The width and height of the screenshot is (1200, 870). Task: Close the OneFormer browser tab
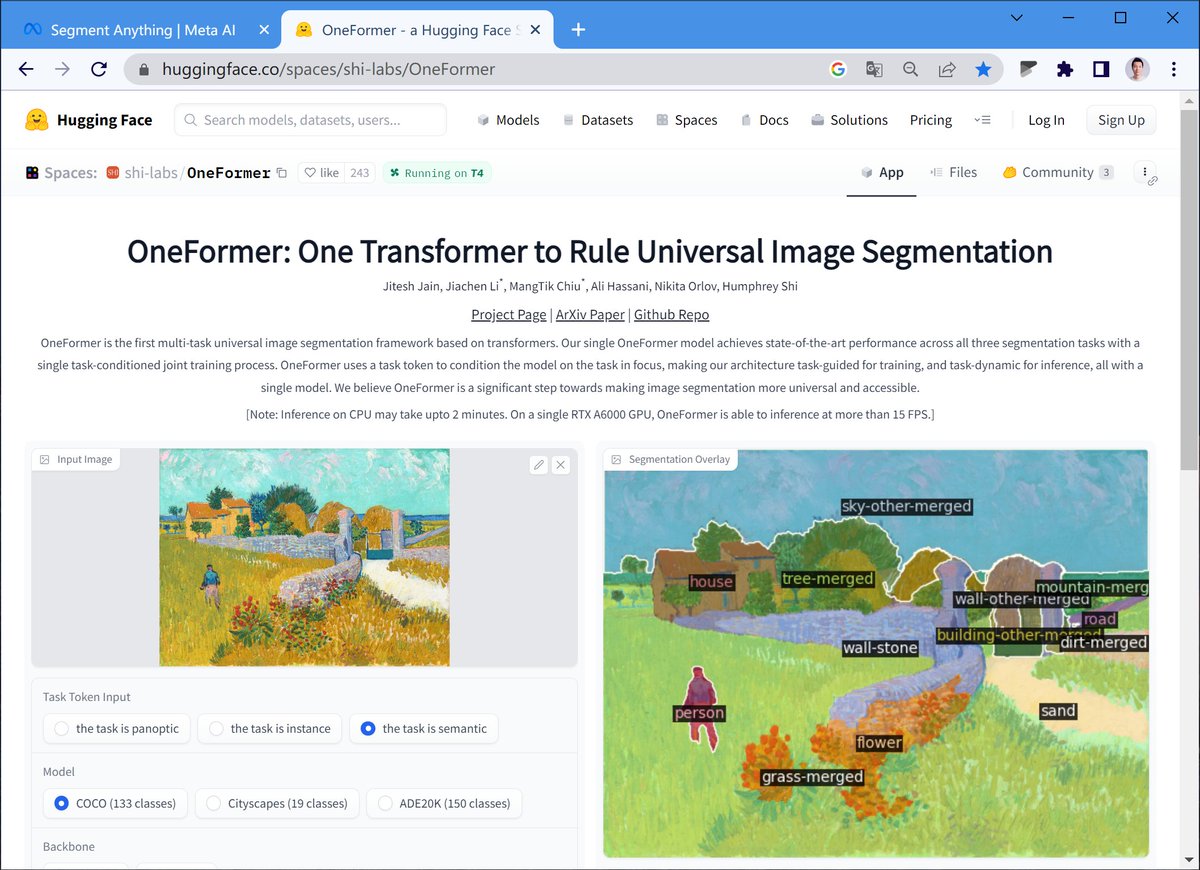point(538,30)
